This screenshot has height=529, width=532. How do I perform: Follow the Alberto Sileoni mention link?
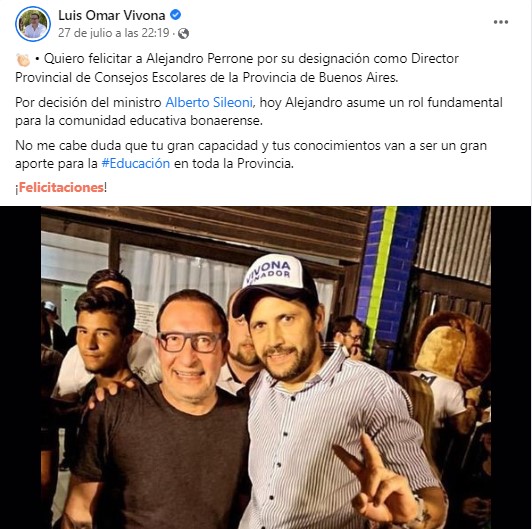point(209,102)
